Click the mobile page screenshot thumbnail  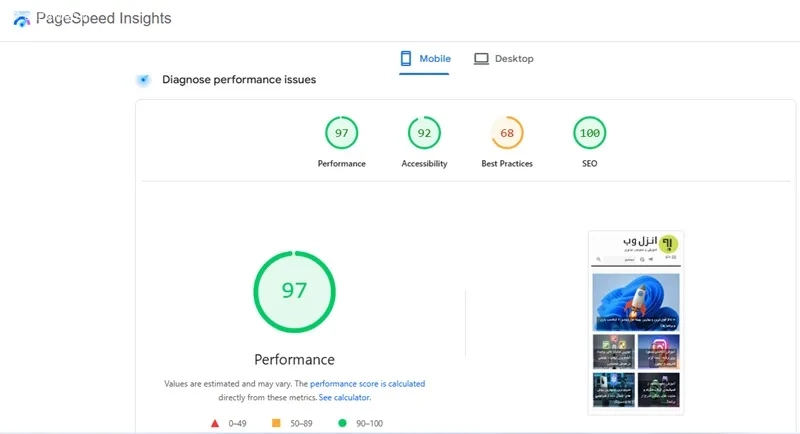(x=636, y=323)
